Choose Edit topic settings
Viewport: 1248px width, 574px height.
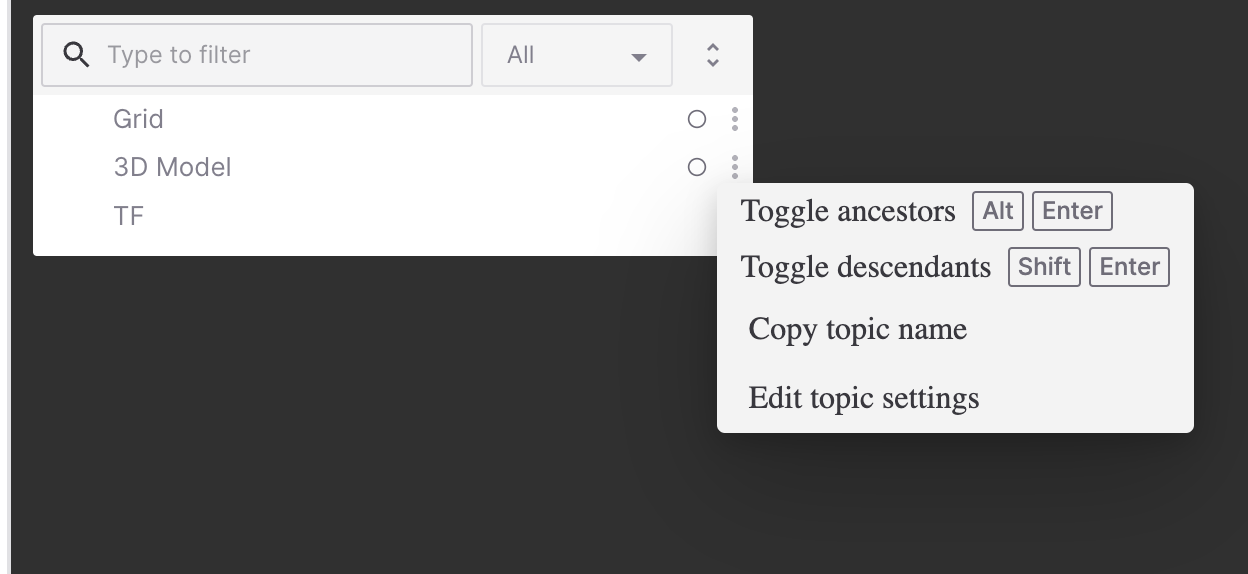(x=955, y=398)
